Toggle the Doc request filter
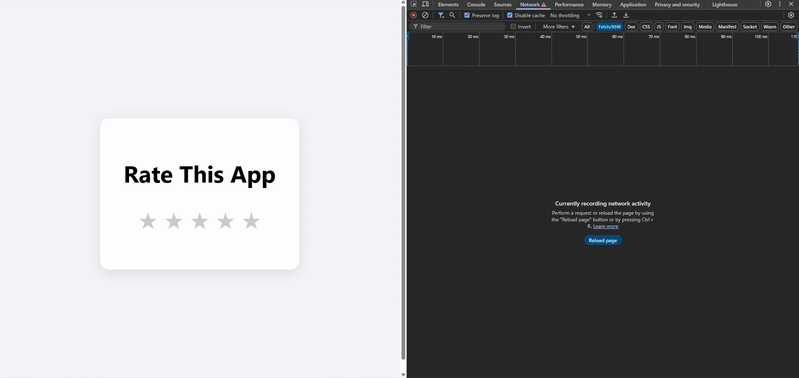This screenshot has width=799, height=378. pos(631,26)
